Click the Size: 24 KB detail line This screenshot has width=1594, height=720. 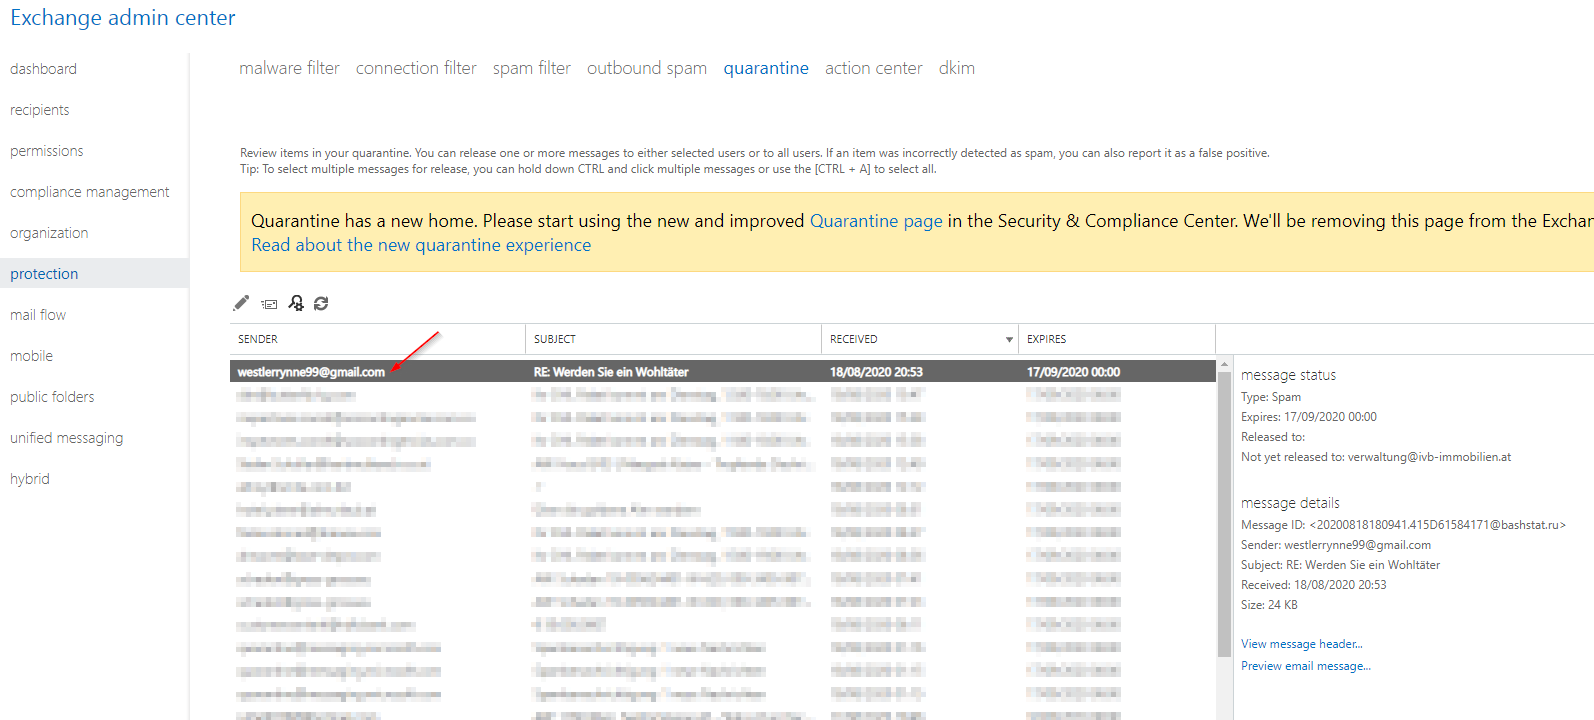[x=1269, y=605]
